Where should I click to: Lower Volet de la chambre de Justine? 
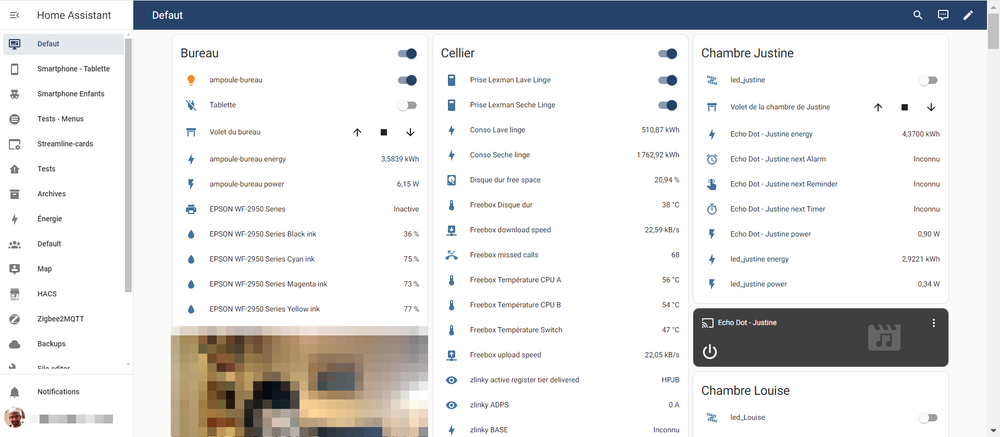pos(931,107)
